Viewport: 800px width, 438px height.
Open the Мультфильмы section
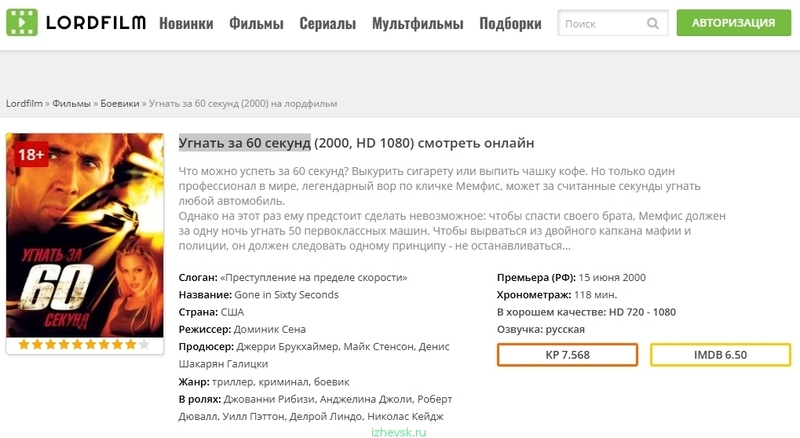point(417,23)
